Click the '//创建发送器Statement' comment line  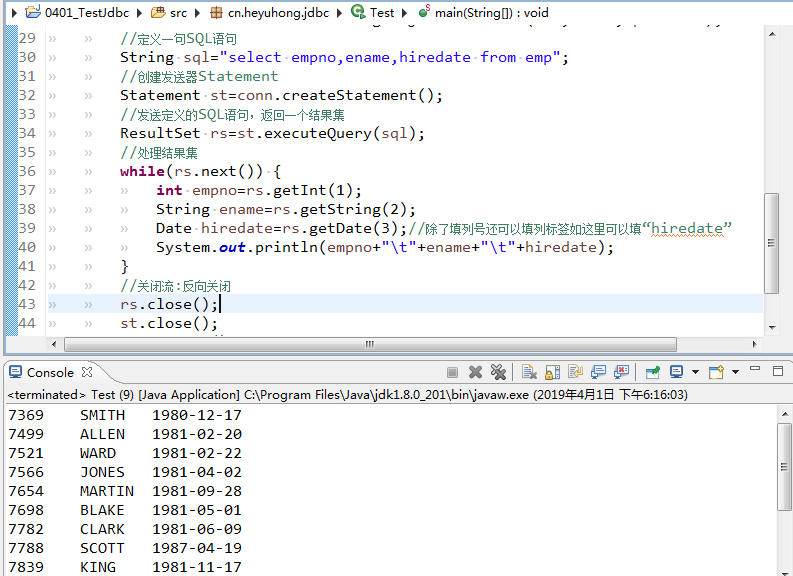[199, 76]
